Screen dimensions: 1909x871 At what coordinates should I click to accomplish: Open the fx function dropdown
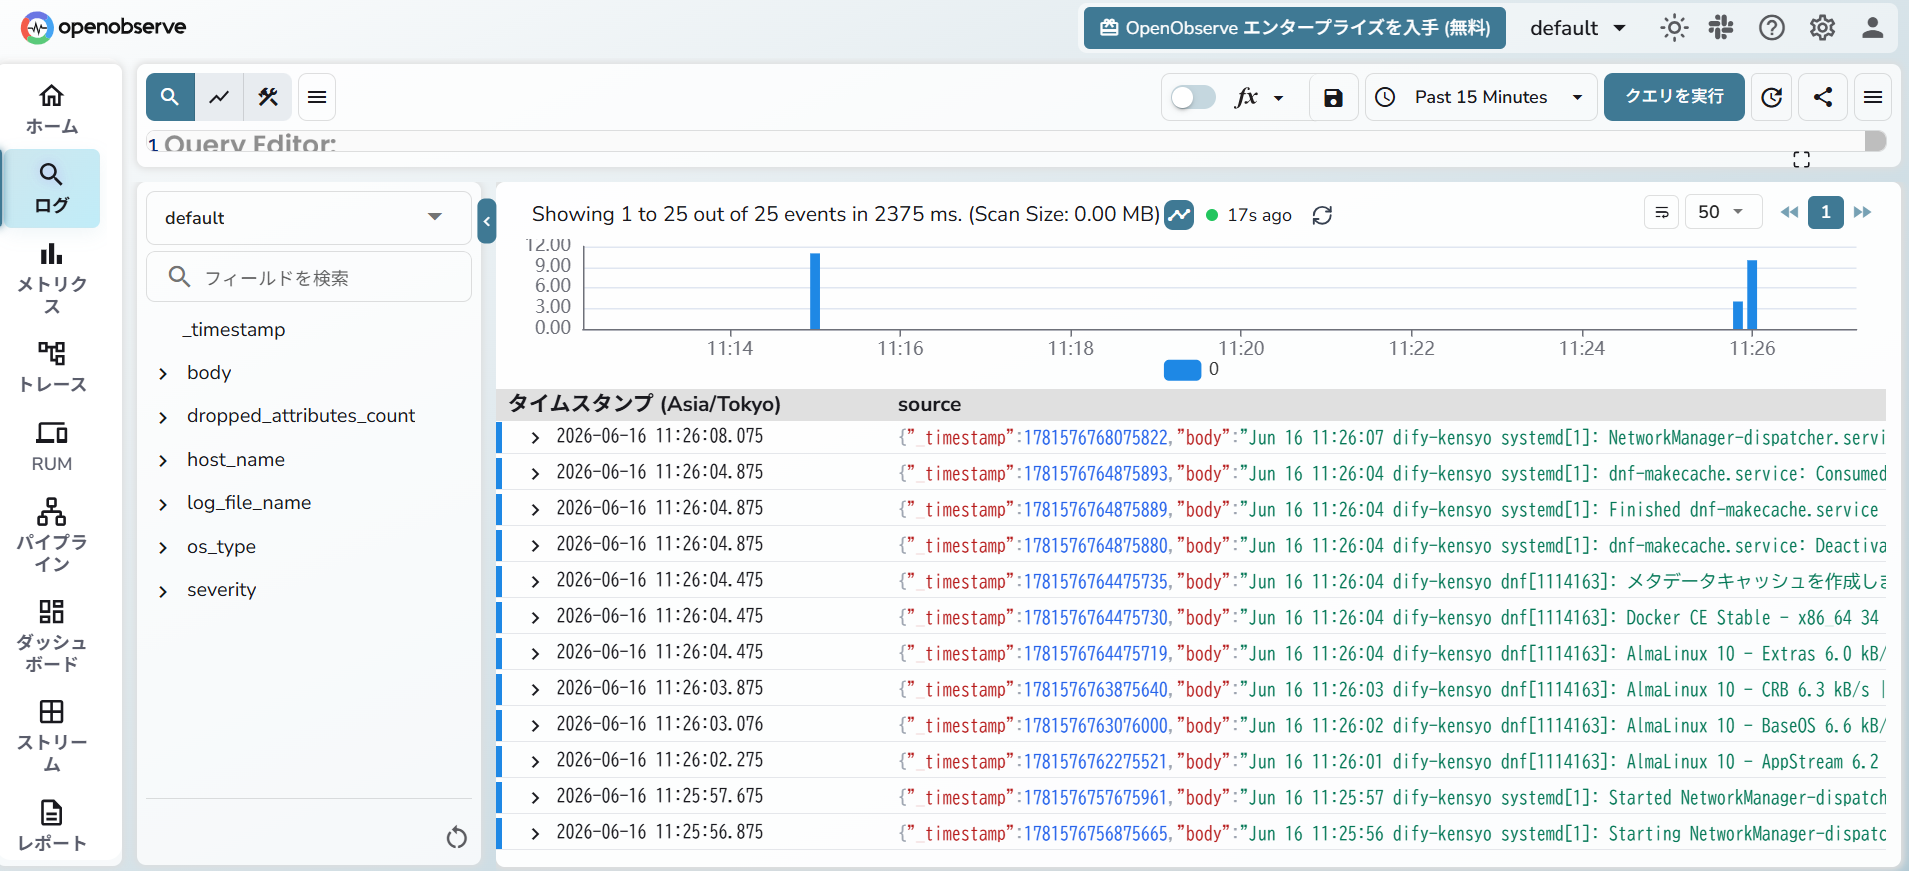tap(1260, 97)
